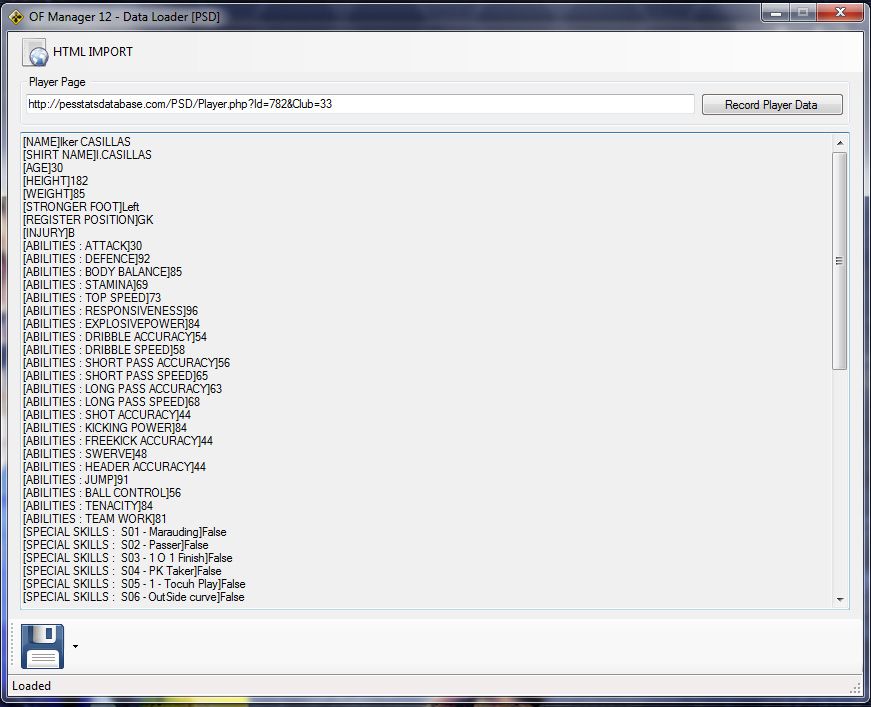Click the scrollbar up arrow in data list
This screenshot has width=871, height=707.
(839, 144)
